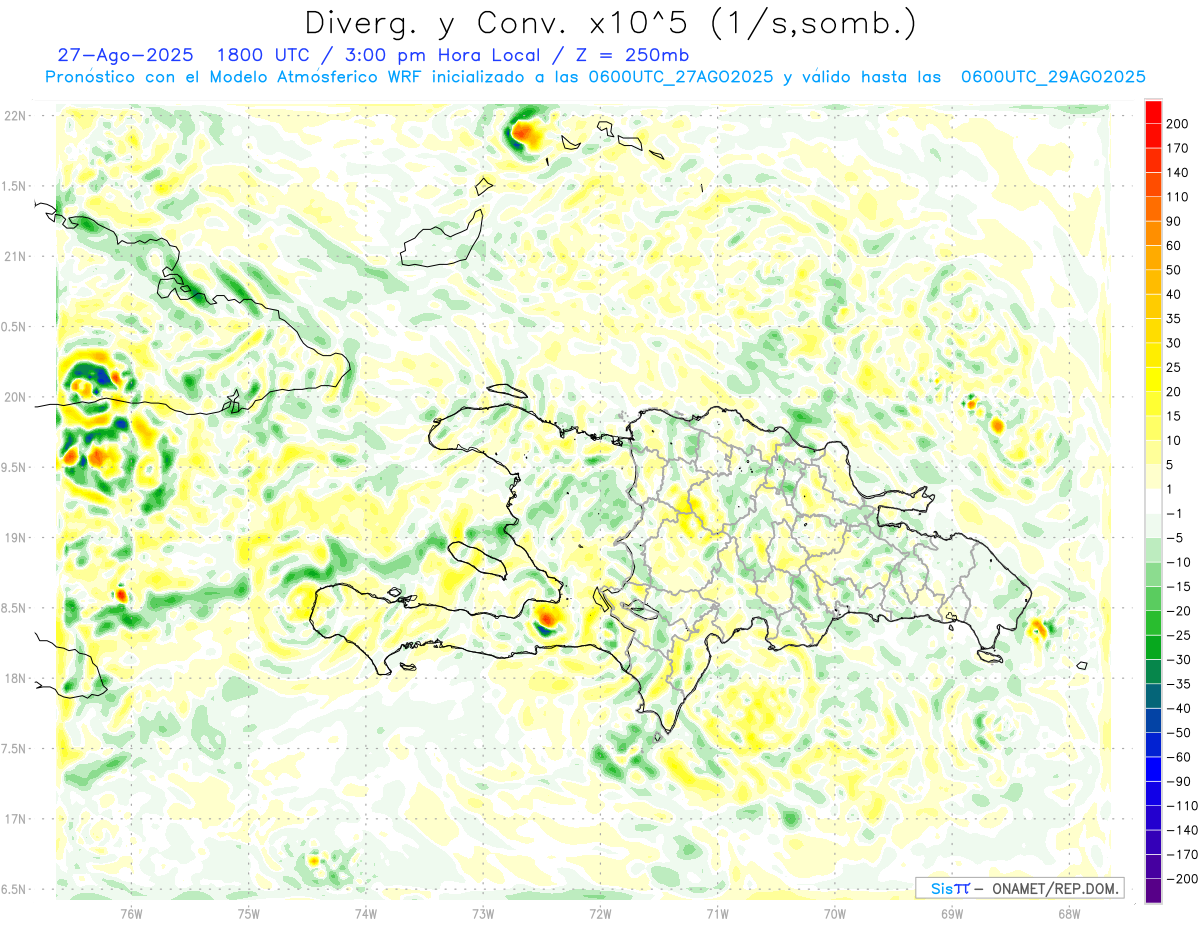Viewport: 1200px width, 927px height.
Task: Click the "74W" longitude label
Action: tap(366, 913)
